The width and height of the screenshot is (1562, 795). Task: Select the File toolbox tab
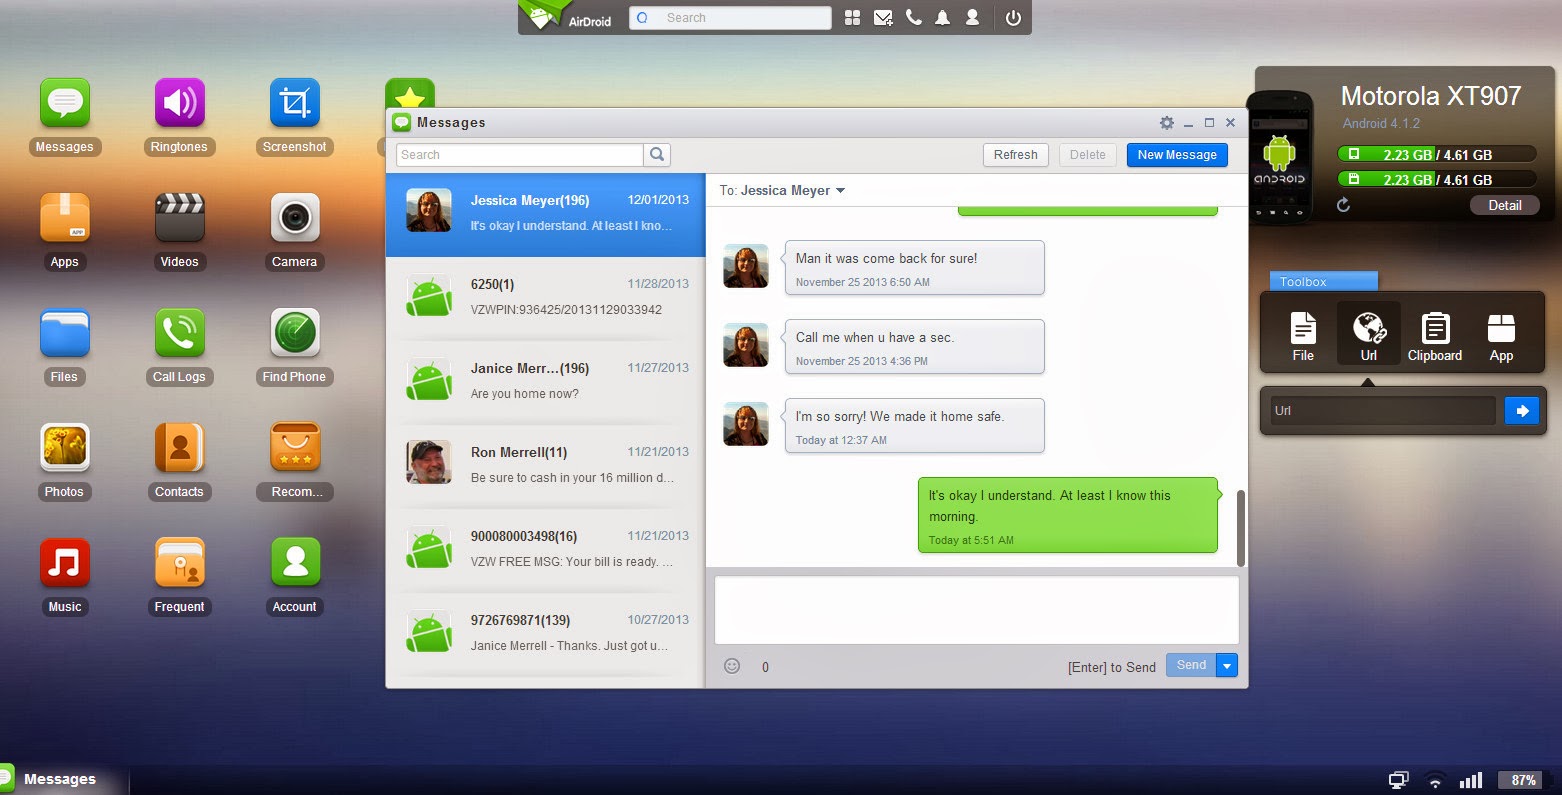tap(1303, 336)
